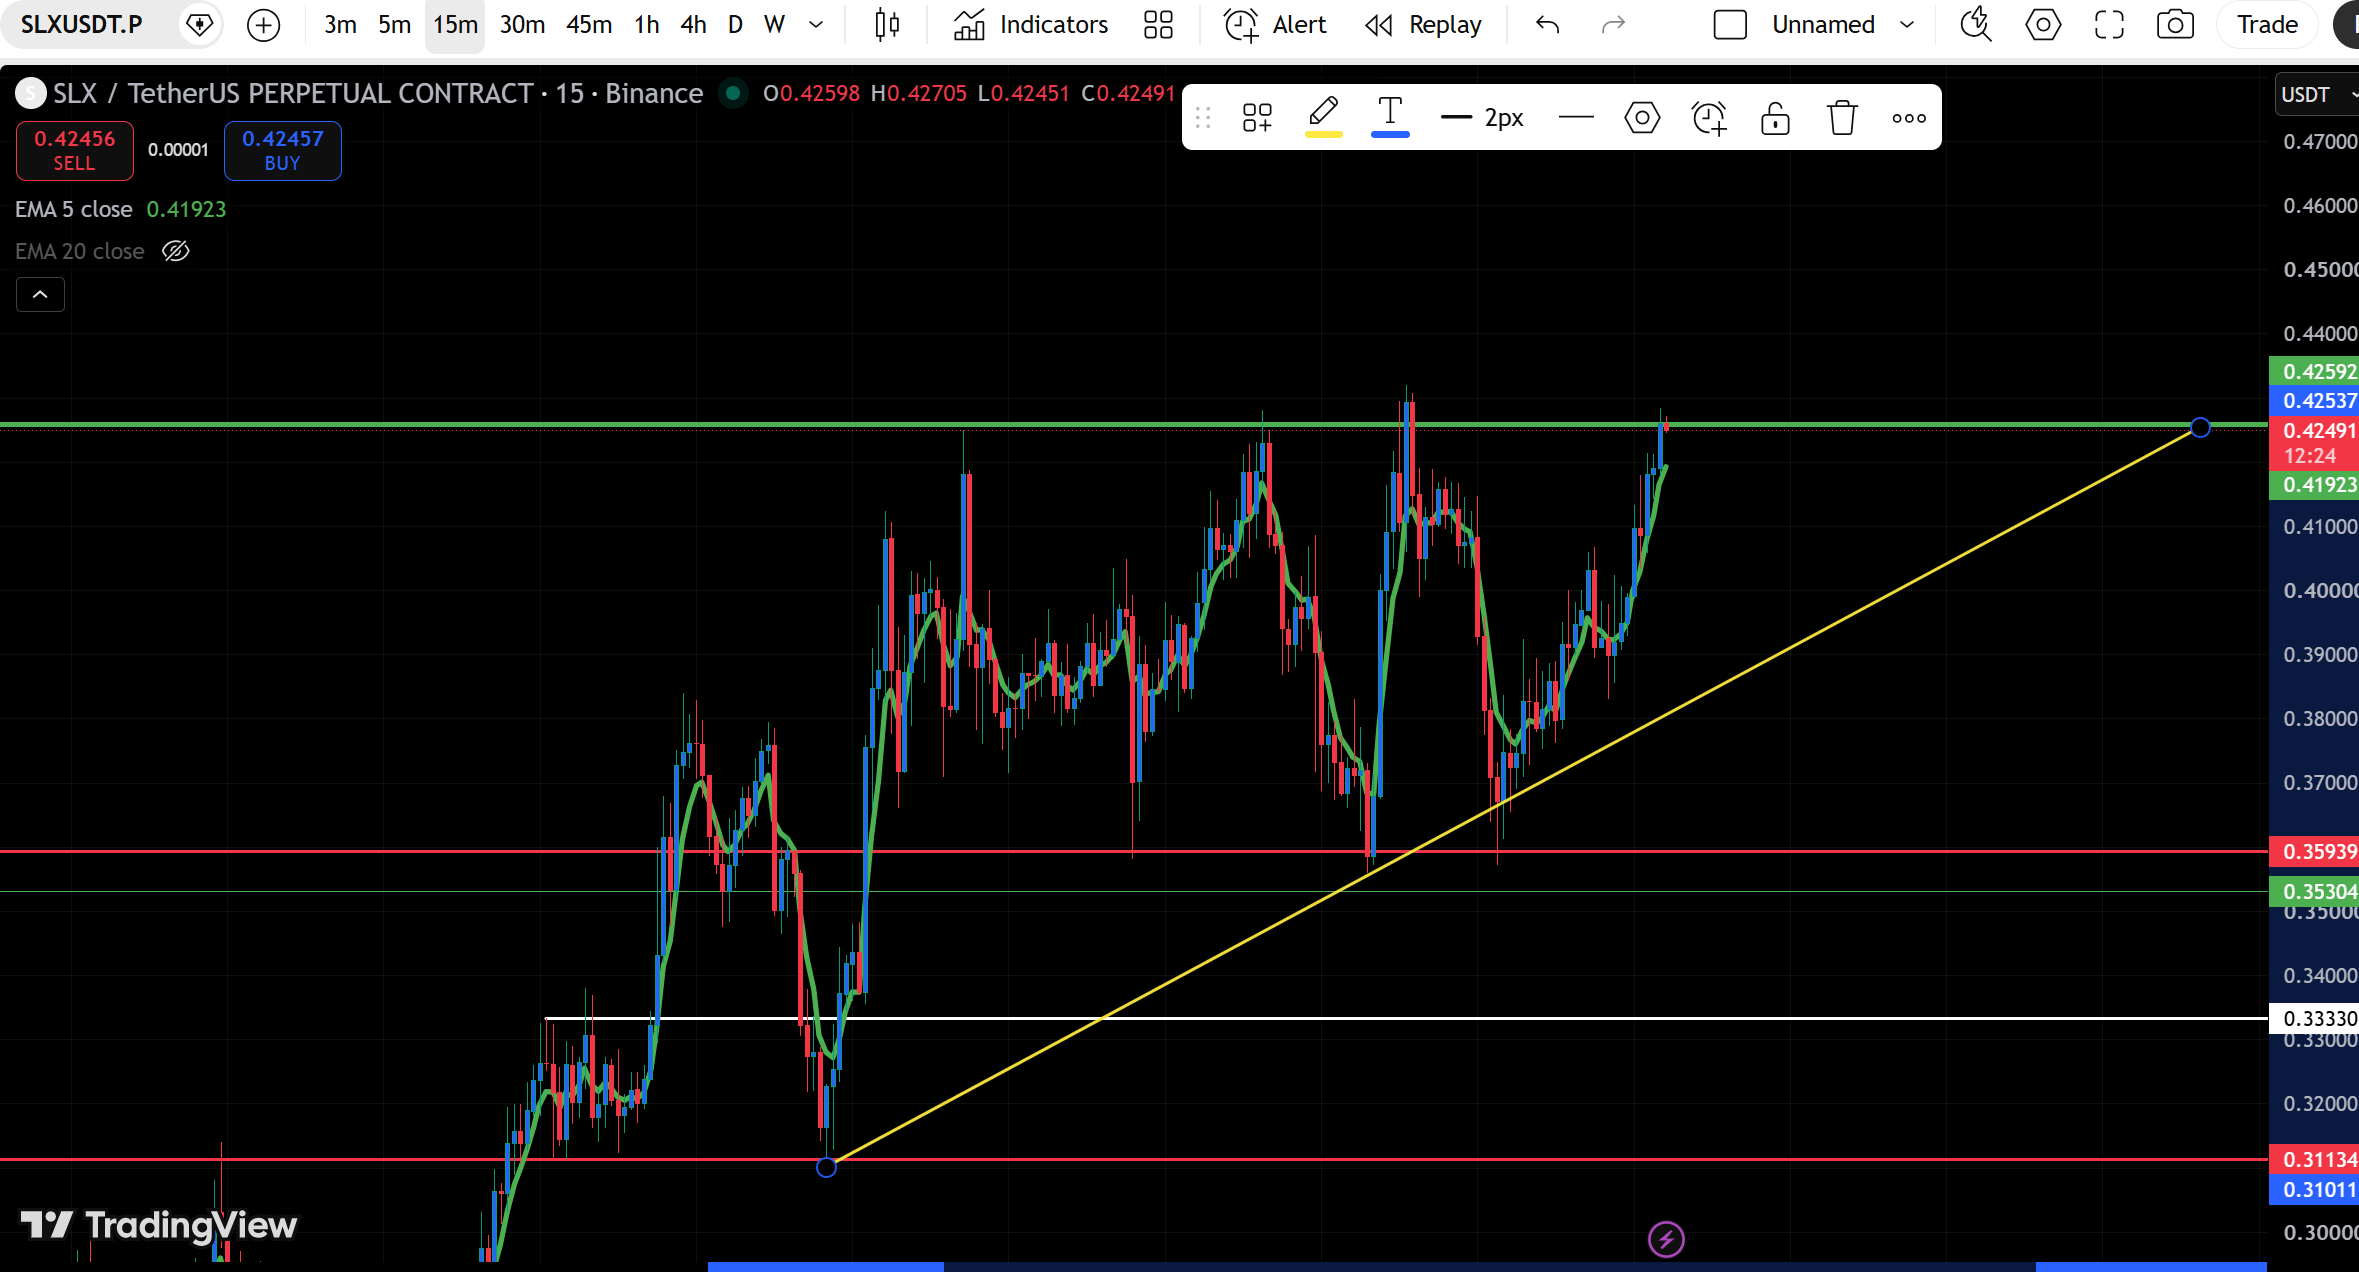This screenshot has height=1272, width=2359.
Task: Open drawing settings hexagon in floating toolbar
Action: [1642, 118]
